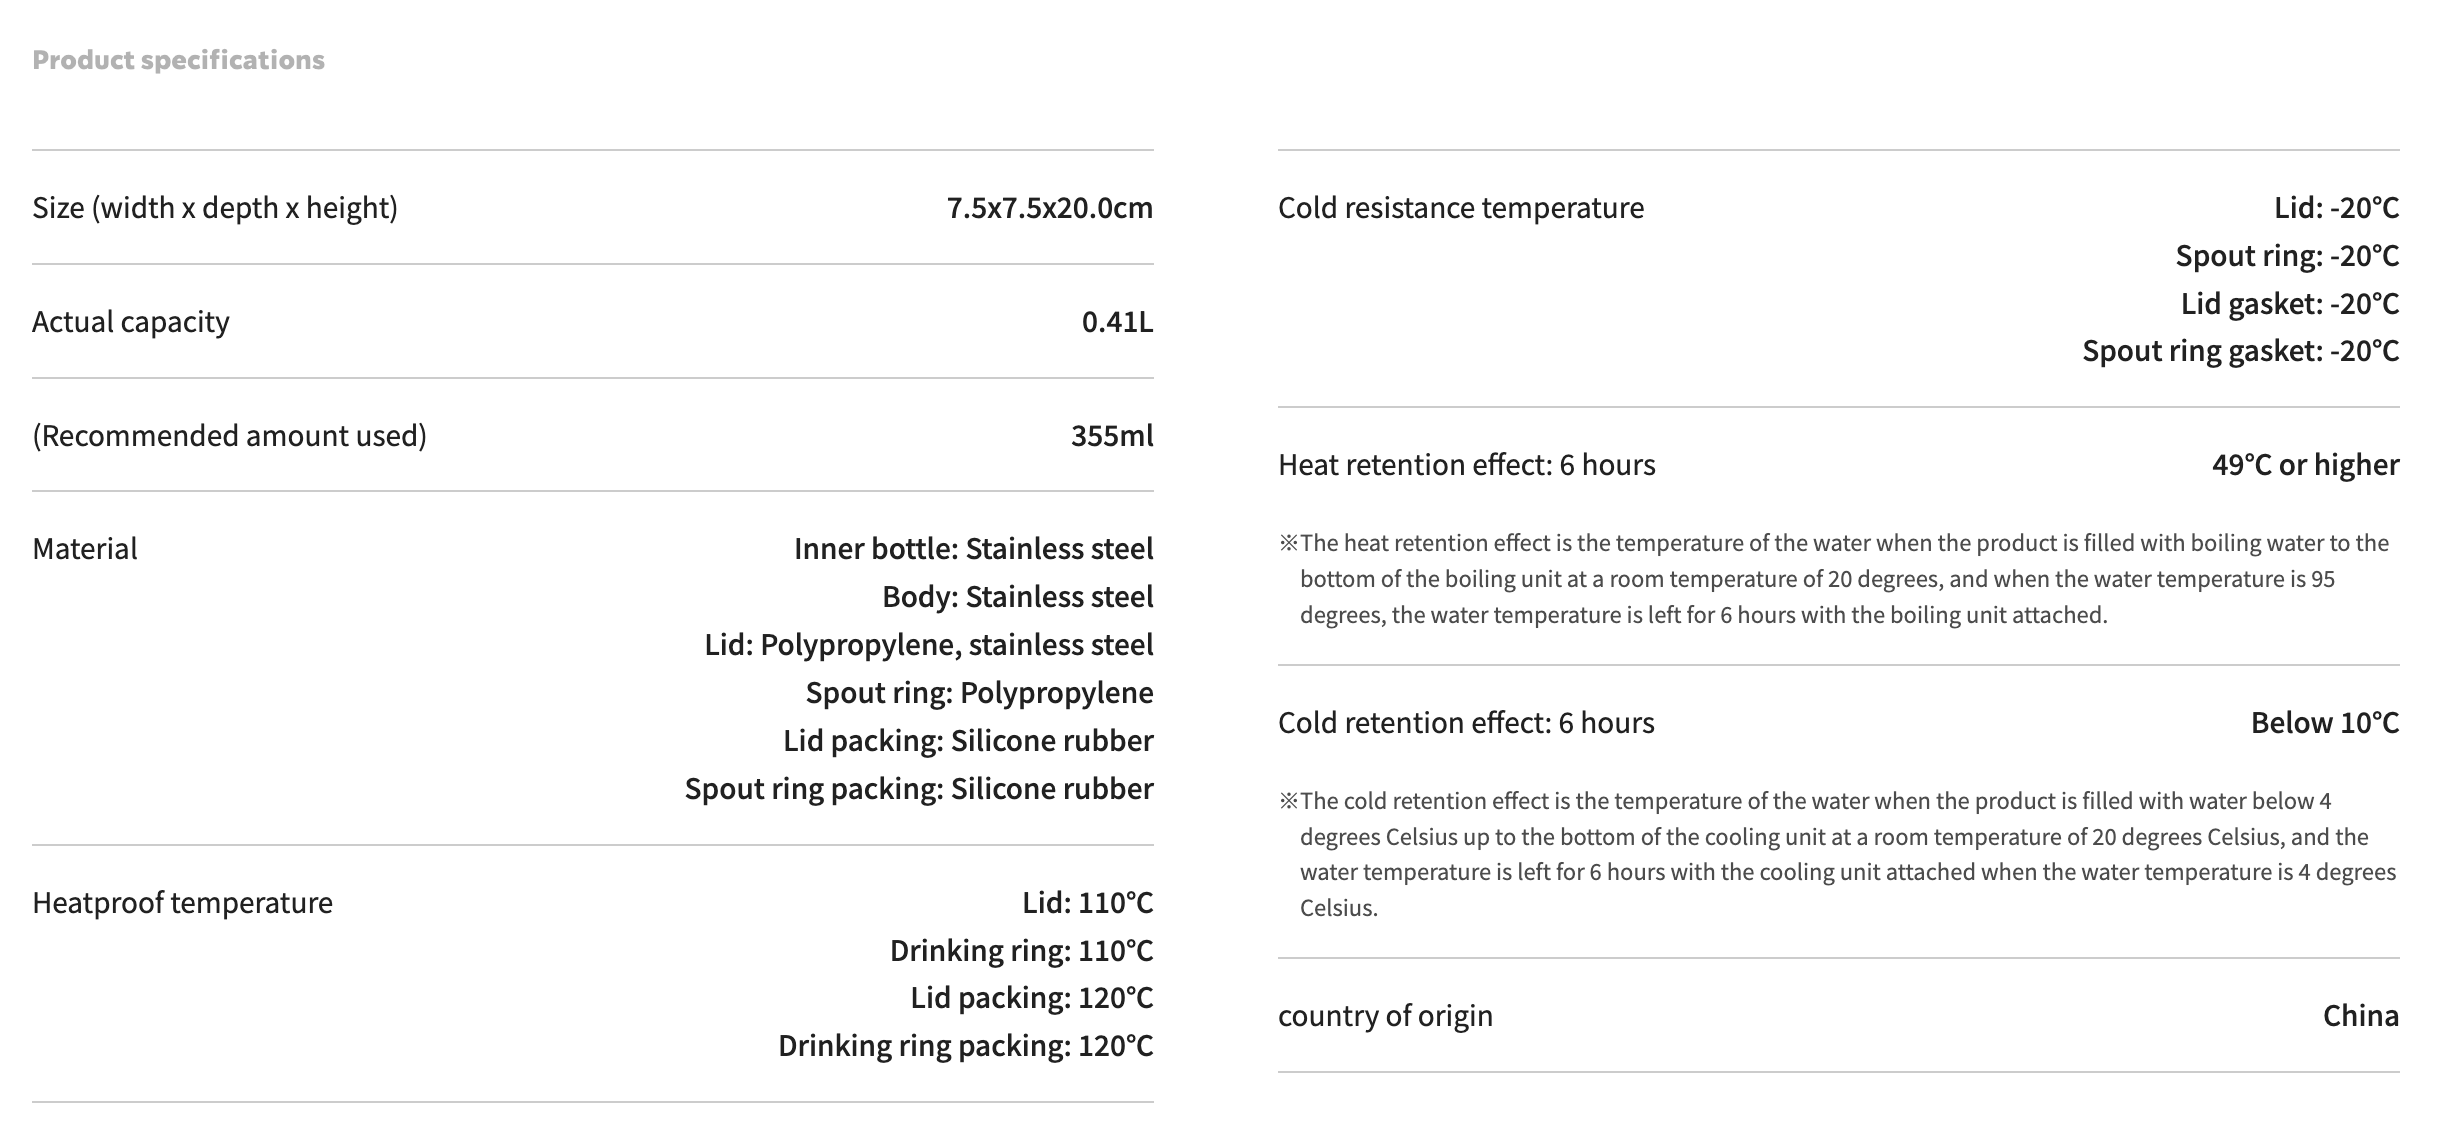Select the Material row label
2438x1144 pixels.
[85, 549]
